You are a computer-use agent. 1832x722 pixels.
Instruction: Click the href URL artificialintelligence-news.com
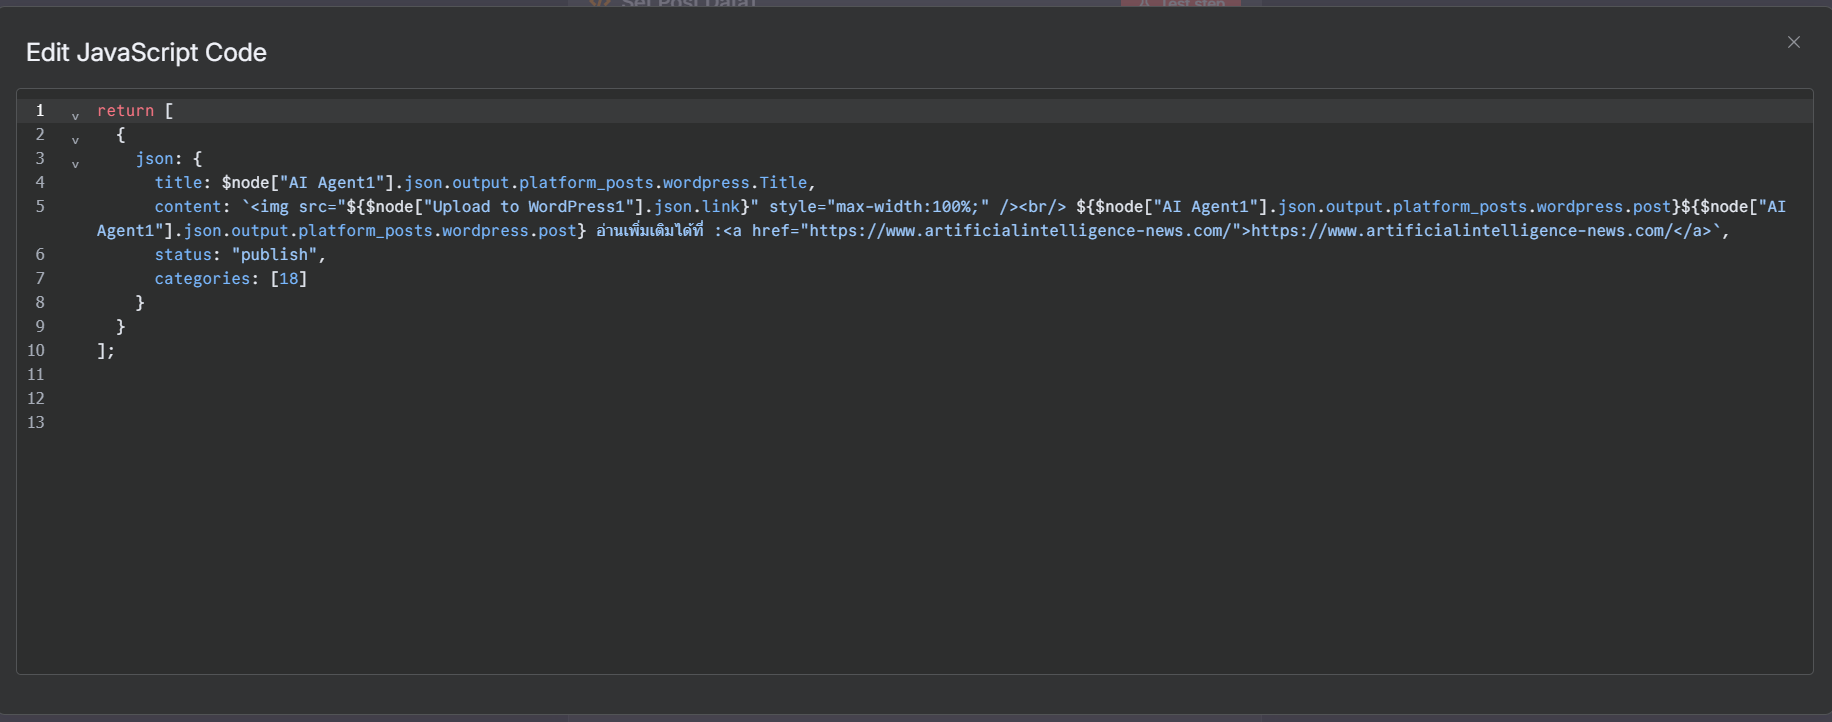(x=1021, y=231)
